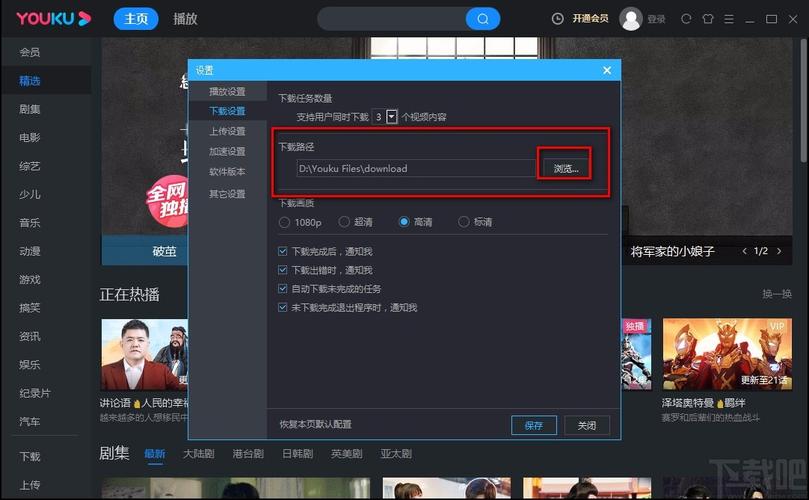Switch to the 主页 top tab

pos(136,19)
